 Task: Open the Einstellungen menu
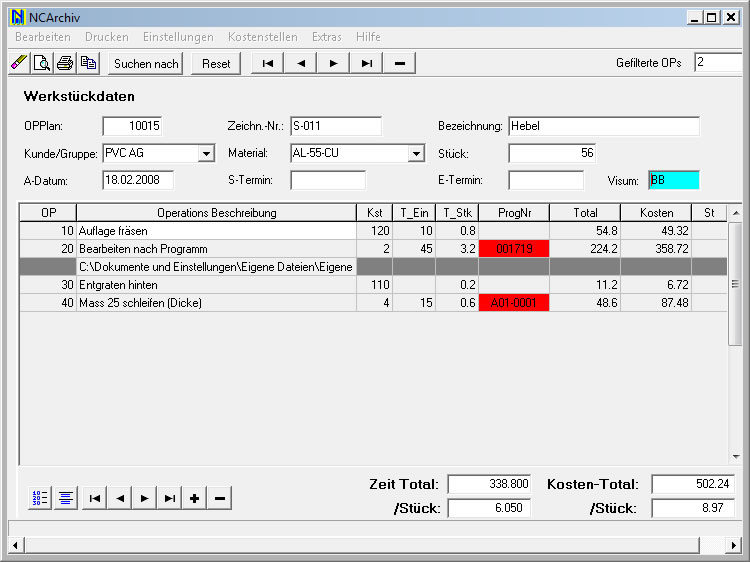(x=178, y=36)
